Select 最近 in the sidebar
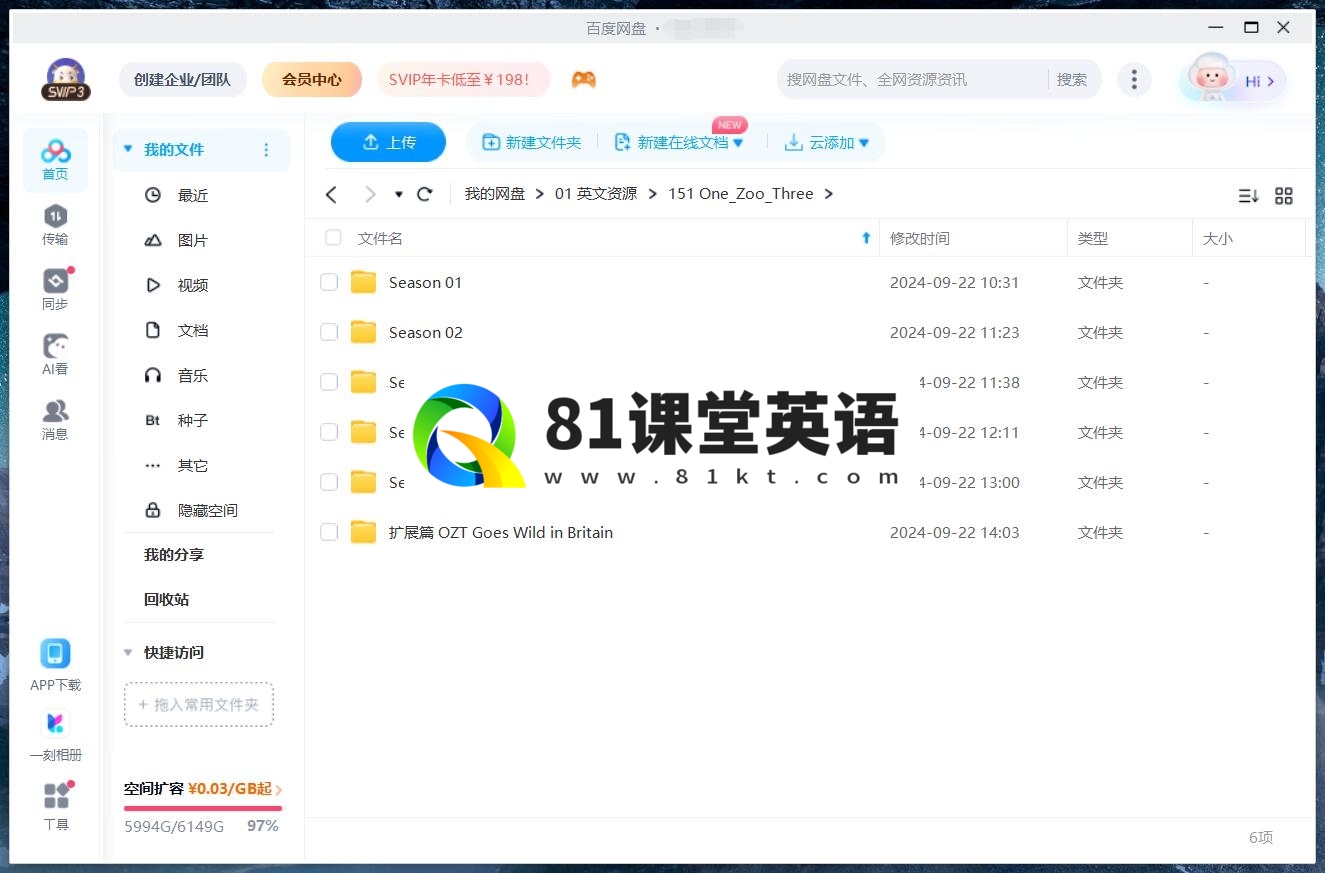This screenshot has width=1325, height=873. point(193,195)
